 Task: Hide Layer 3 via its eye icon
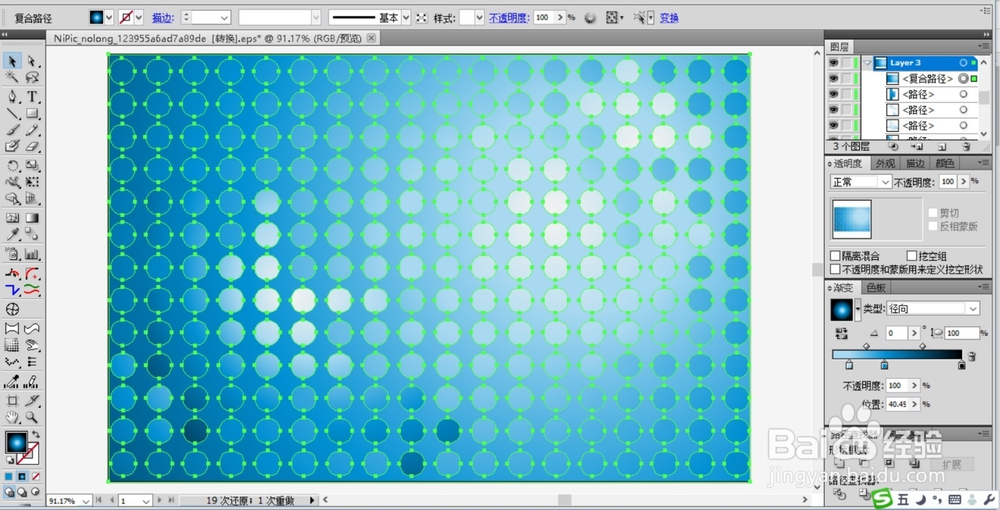click(833, 62)
